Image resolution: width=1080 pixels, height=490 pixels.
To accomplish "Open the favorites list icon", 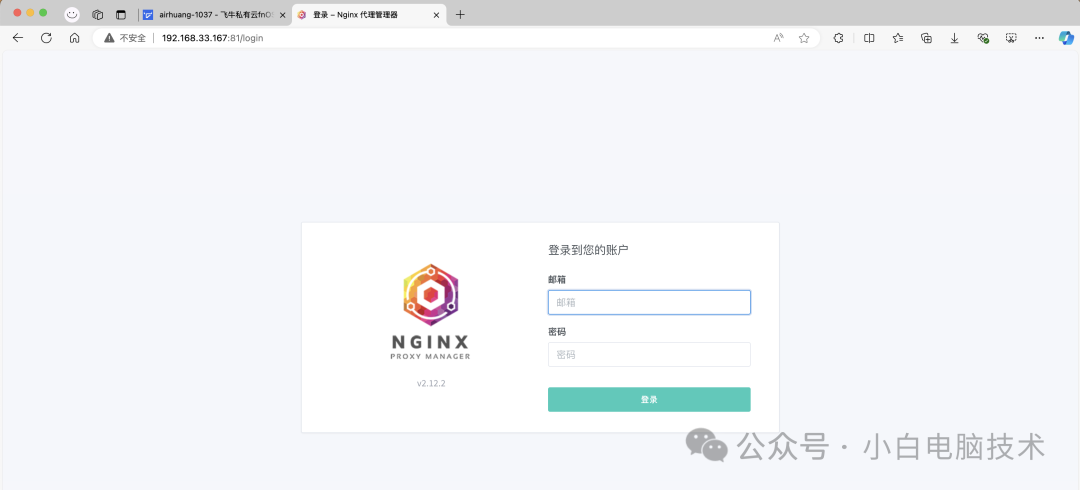I will tap(897, 38).
